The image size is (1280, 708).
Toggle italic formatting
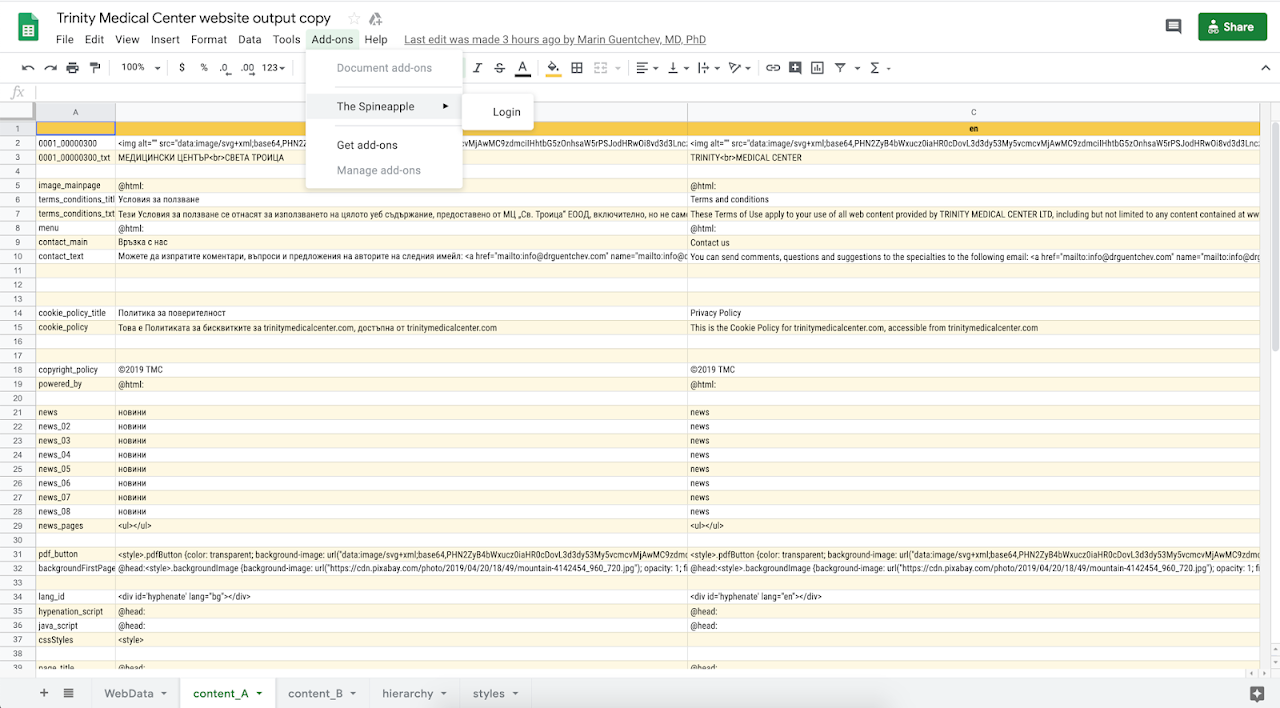pyautogui.click(x=477, y=68)
